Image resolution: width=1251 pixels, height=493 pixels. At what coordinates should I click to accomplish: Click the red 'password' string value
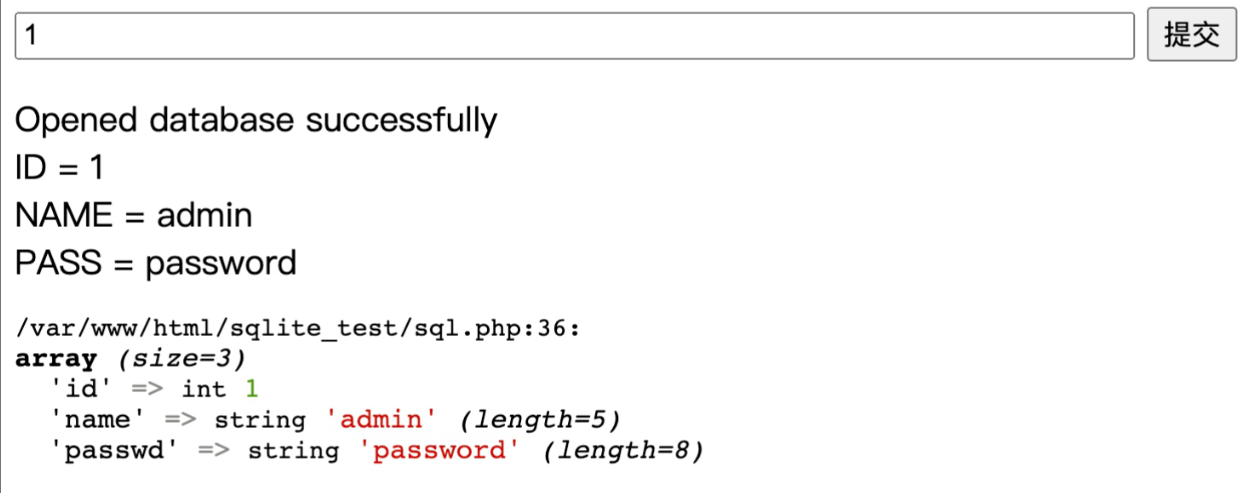pos(439,450)
